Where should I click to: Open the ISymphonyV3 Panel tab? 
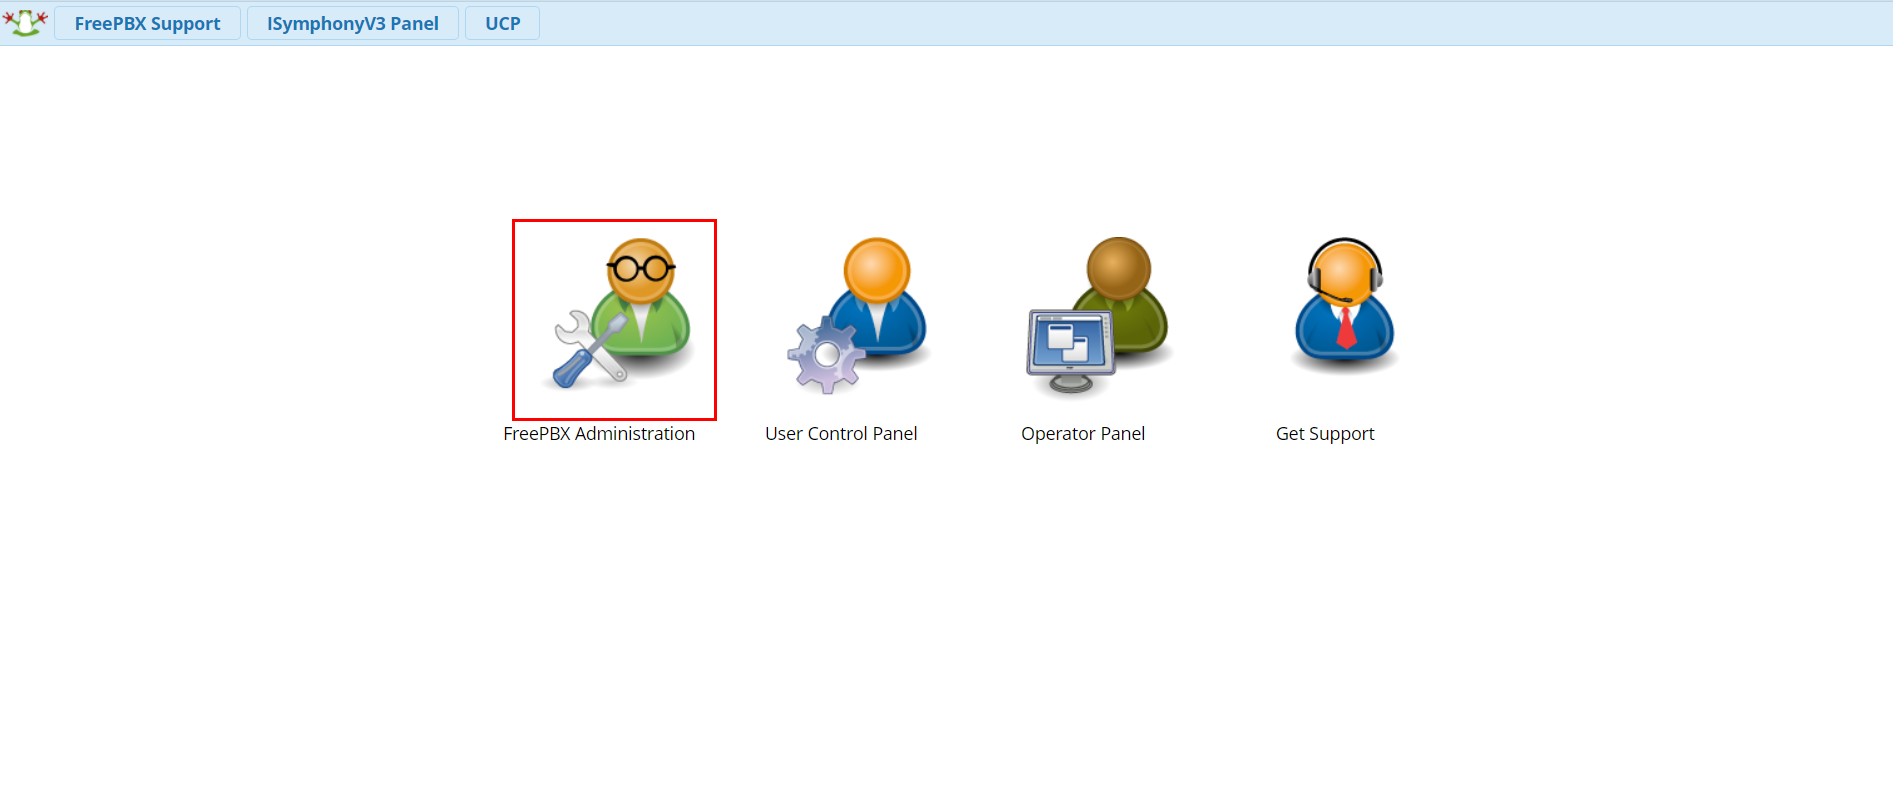(352, 23)
